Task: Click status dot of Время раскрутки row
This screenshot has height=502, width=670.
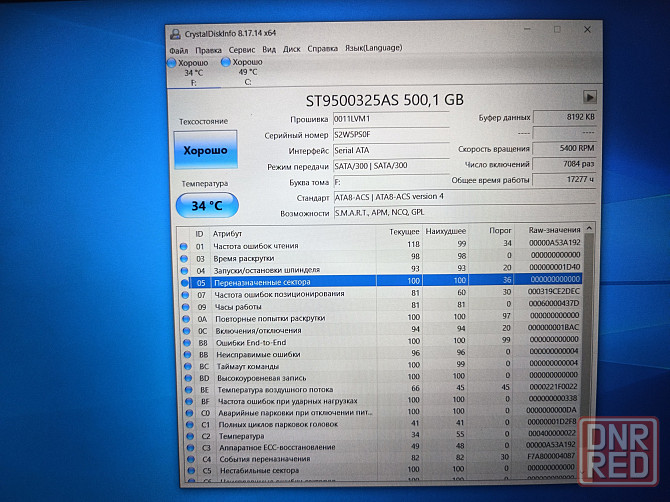Action: pos(184,258)
